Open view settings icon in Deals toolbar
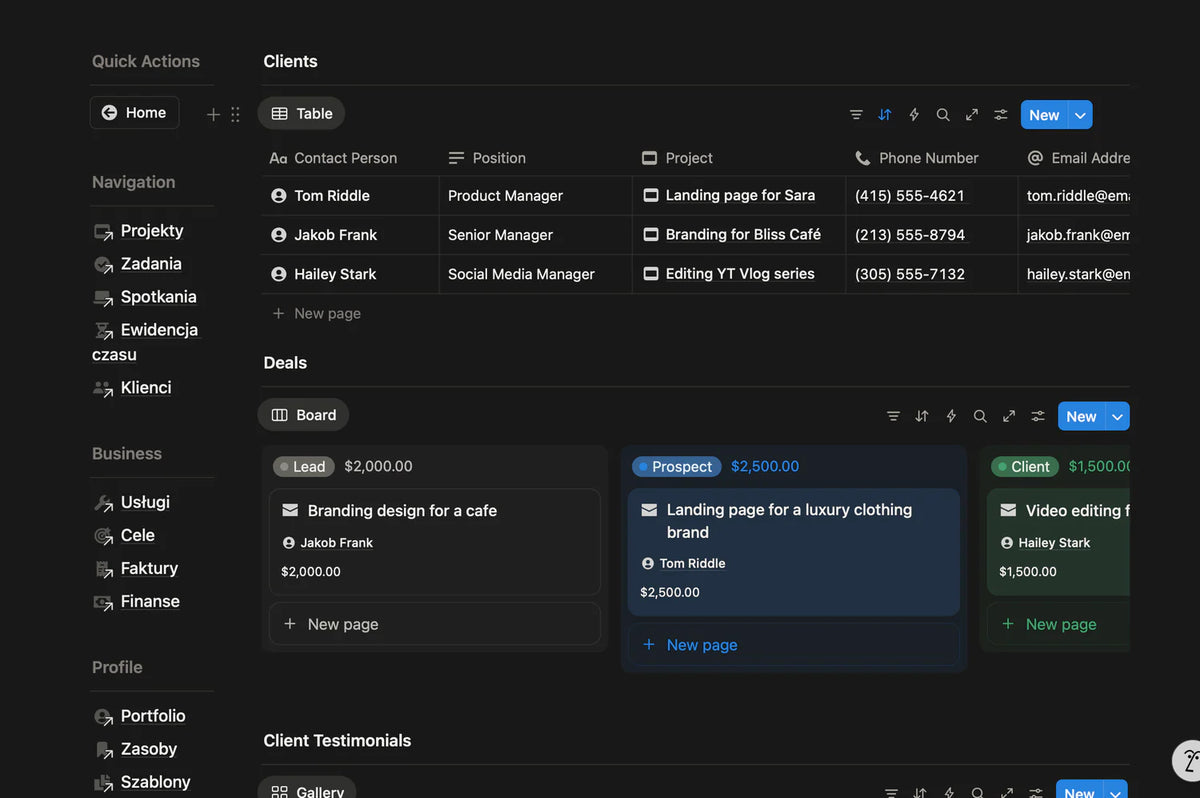 pyautogui.click(x=1038, y=416)
